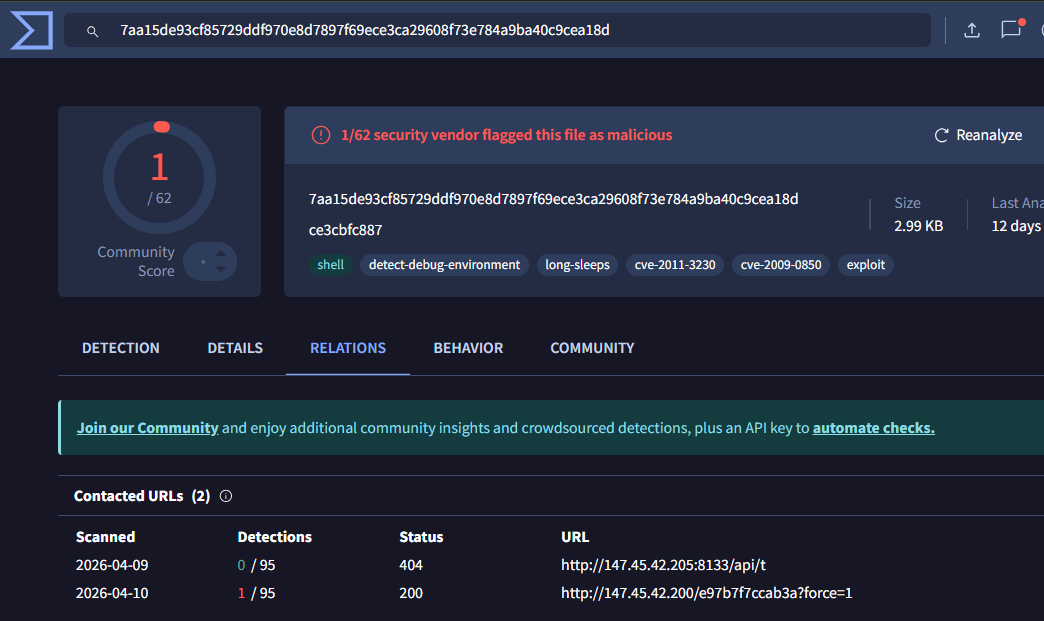Click the 2.99 KB size value
This screenshot has width=1044, height=621.
click(x=918, y=226)
